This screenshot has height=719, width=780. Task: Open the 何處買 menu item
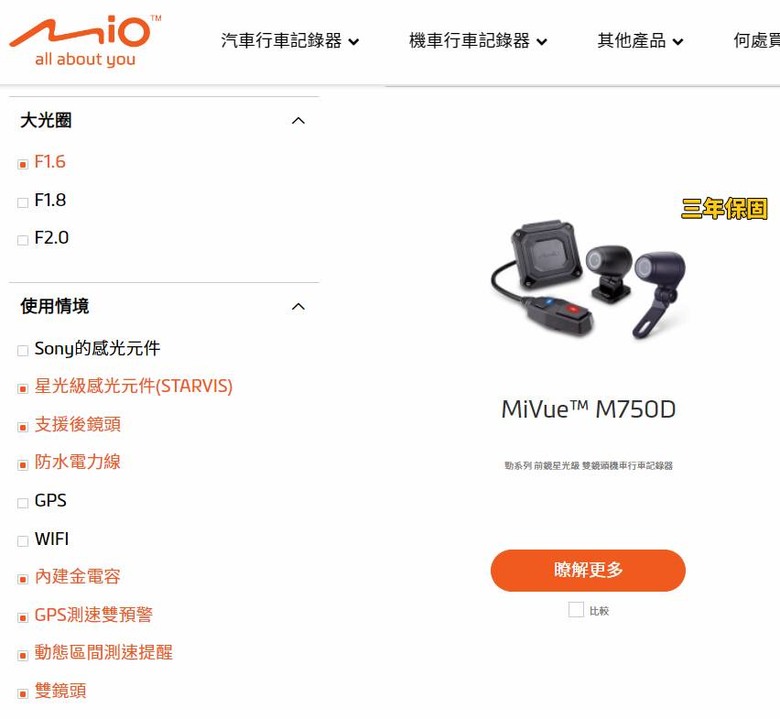point(757,41)
